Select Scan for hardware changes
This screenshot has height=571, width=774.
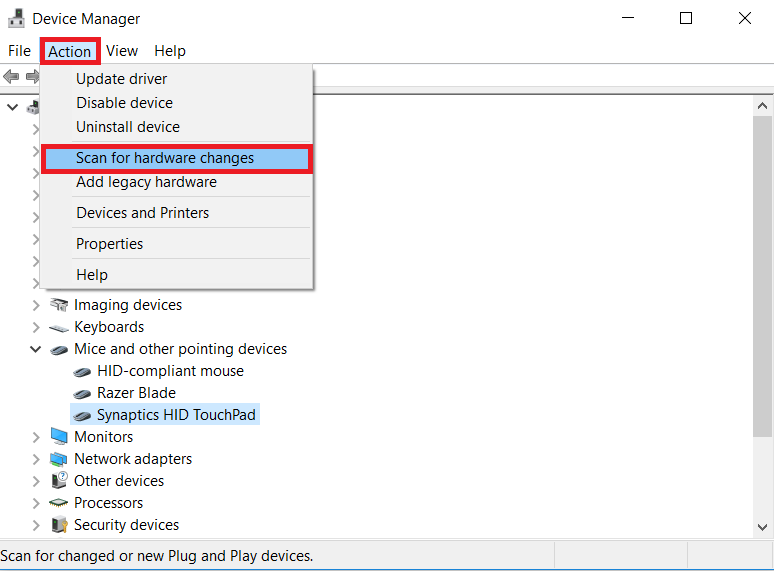pyautogui.click(x=176, y=158)
